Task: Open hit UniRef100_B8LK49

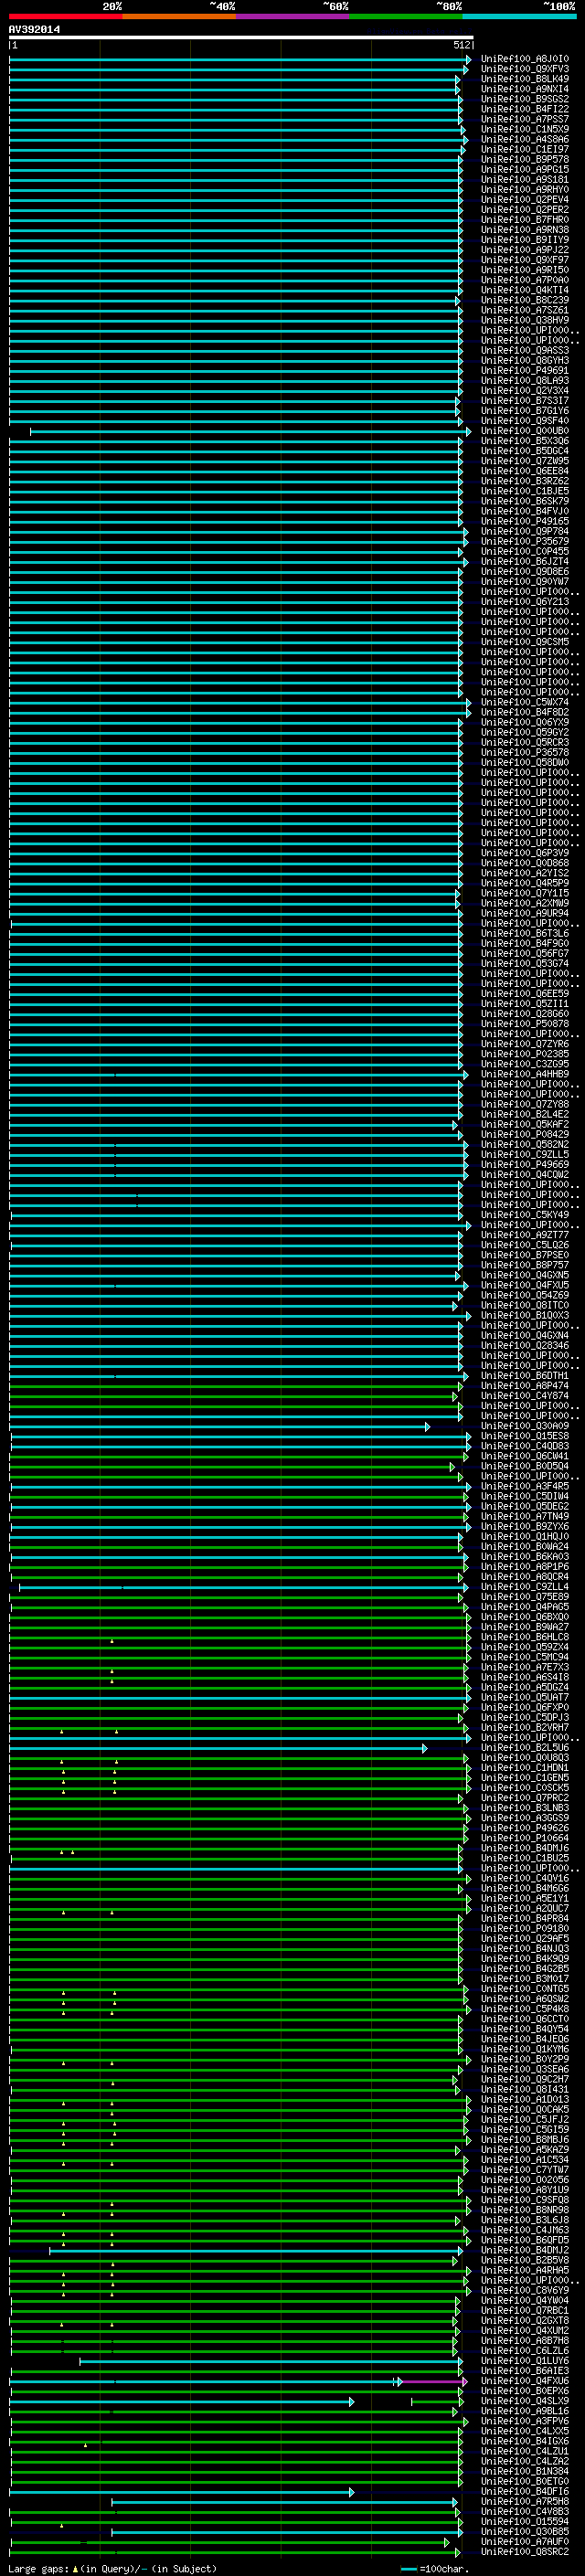Action: tap(525, 79)
